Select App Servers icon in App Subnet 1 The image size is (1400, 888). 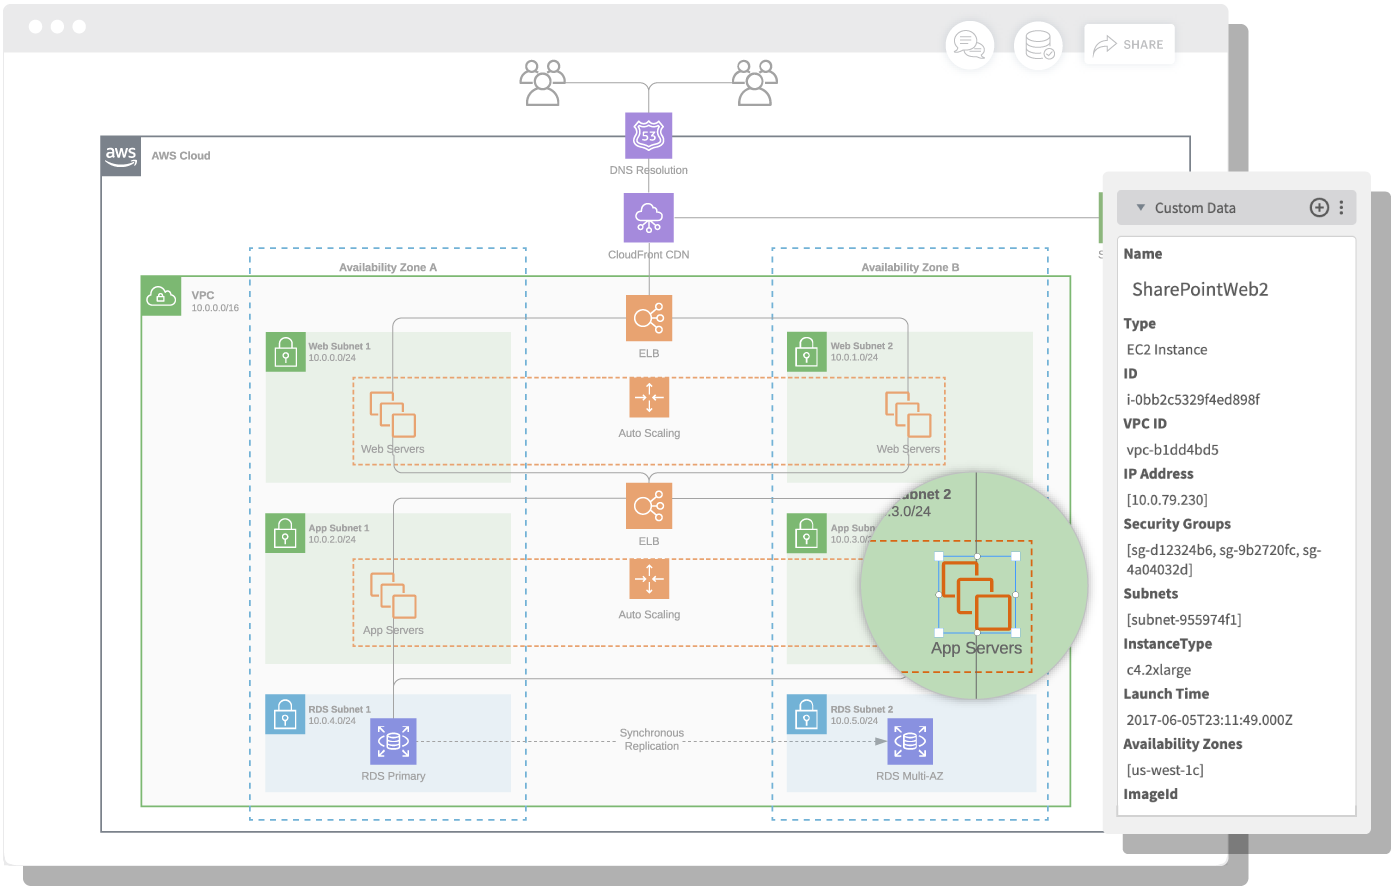(x=393, y=596)
